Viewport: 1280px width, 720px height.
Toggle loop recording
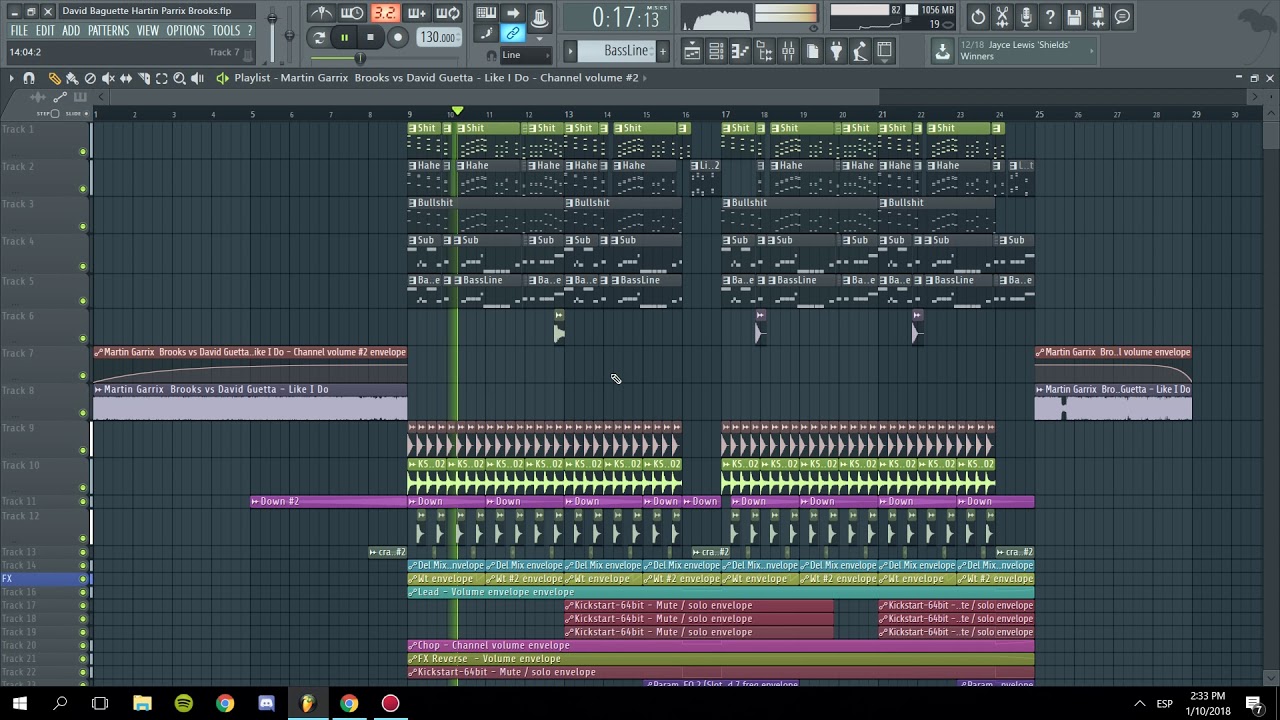tap(448, 13)
